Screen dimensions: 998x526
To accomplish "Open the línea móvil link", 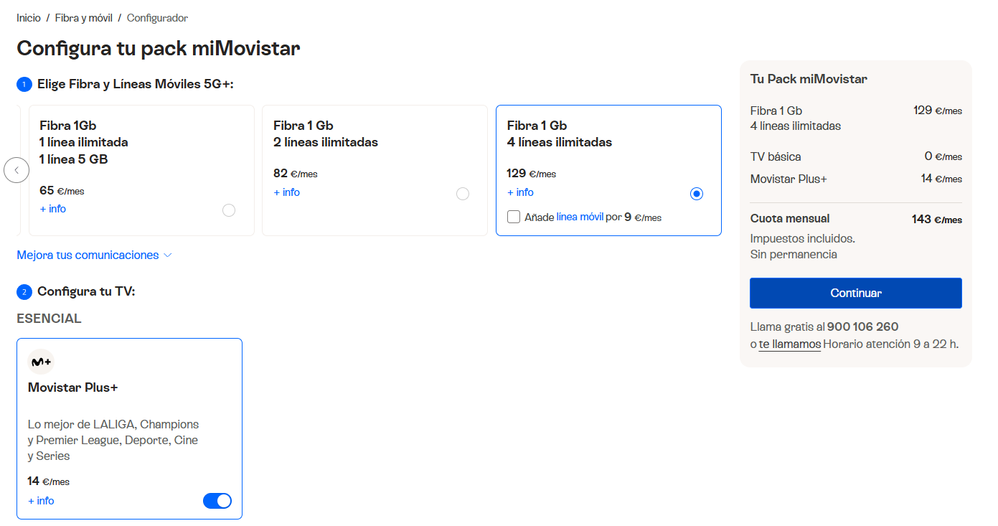I will point(580,217).
